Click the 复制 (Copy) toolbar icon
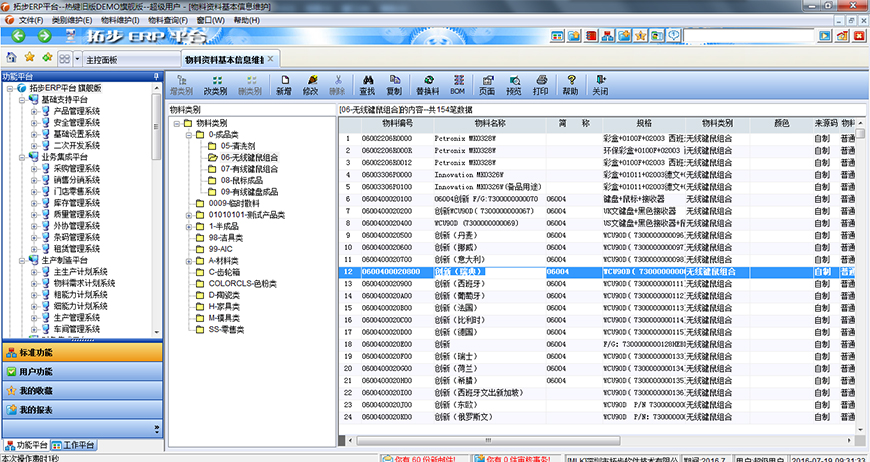The height and width of the screenshot is (462, 870). pos(393,83)
